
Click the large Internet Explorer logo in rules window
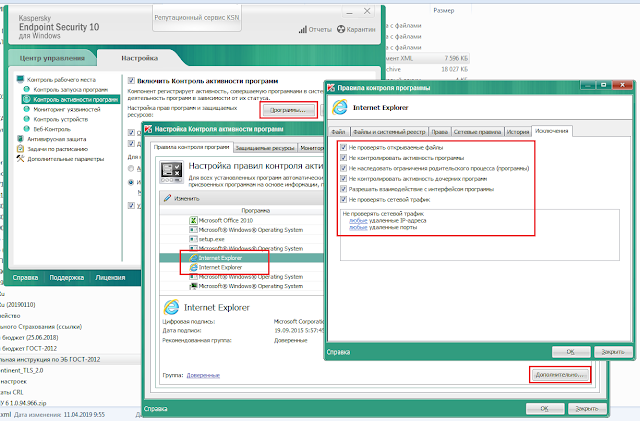[x=340, y=107]
